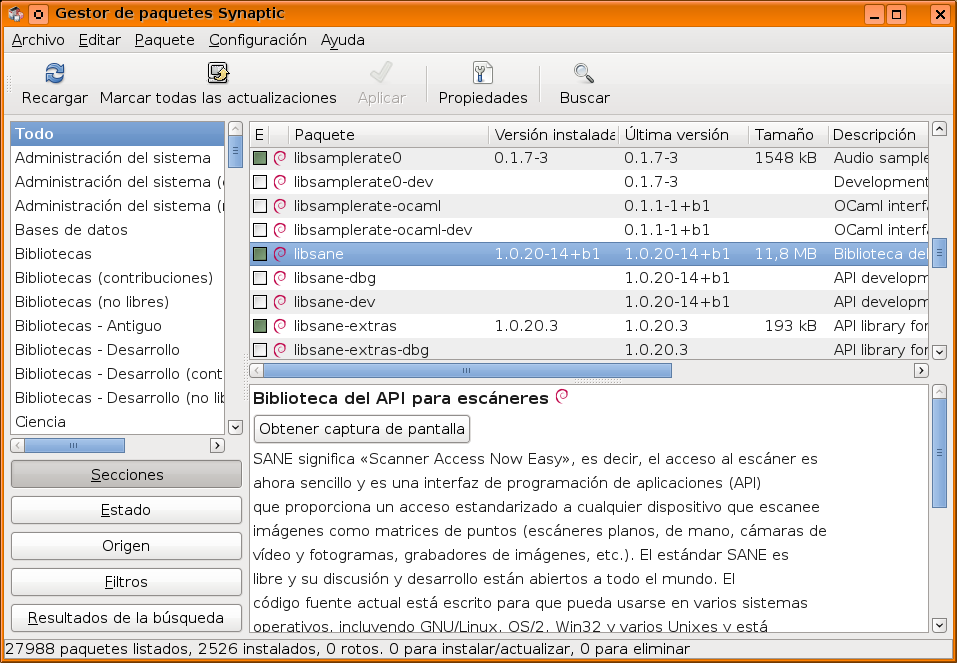Click the Aplicar checkmark icon
This screenshot has width=957, height=663.
point(381,73)
